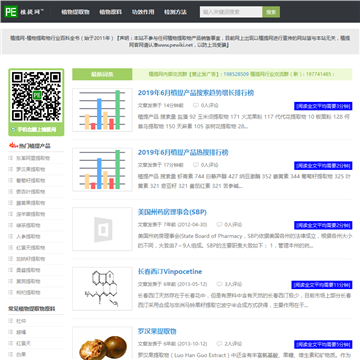Open 加纳籽提取物 in sidebar list

coord(31,259)
